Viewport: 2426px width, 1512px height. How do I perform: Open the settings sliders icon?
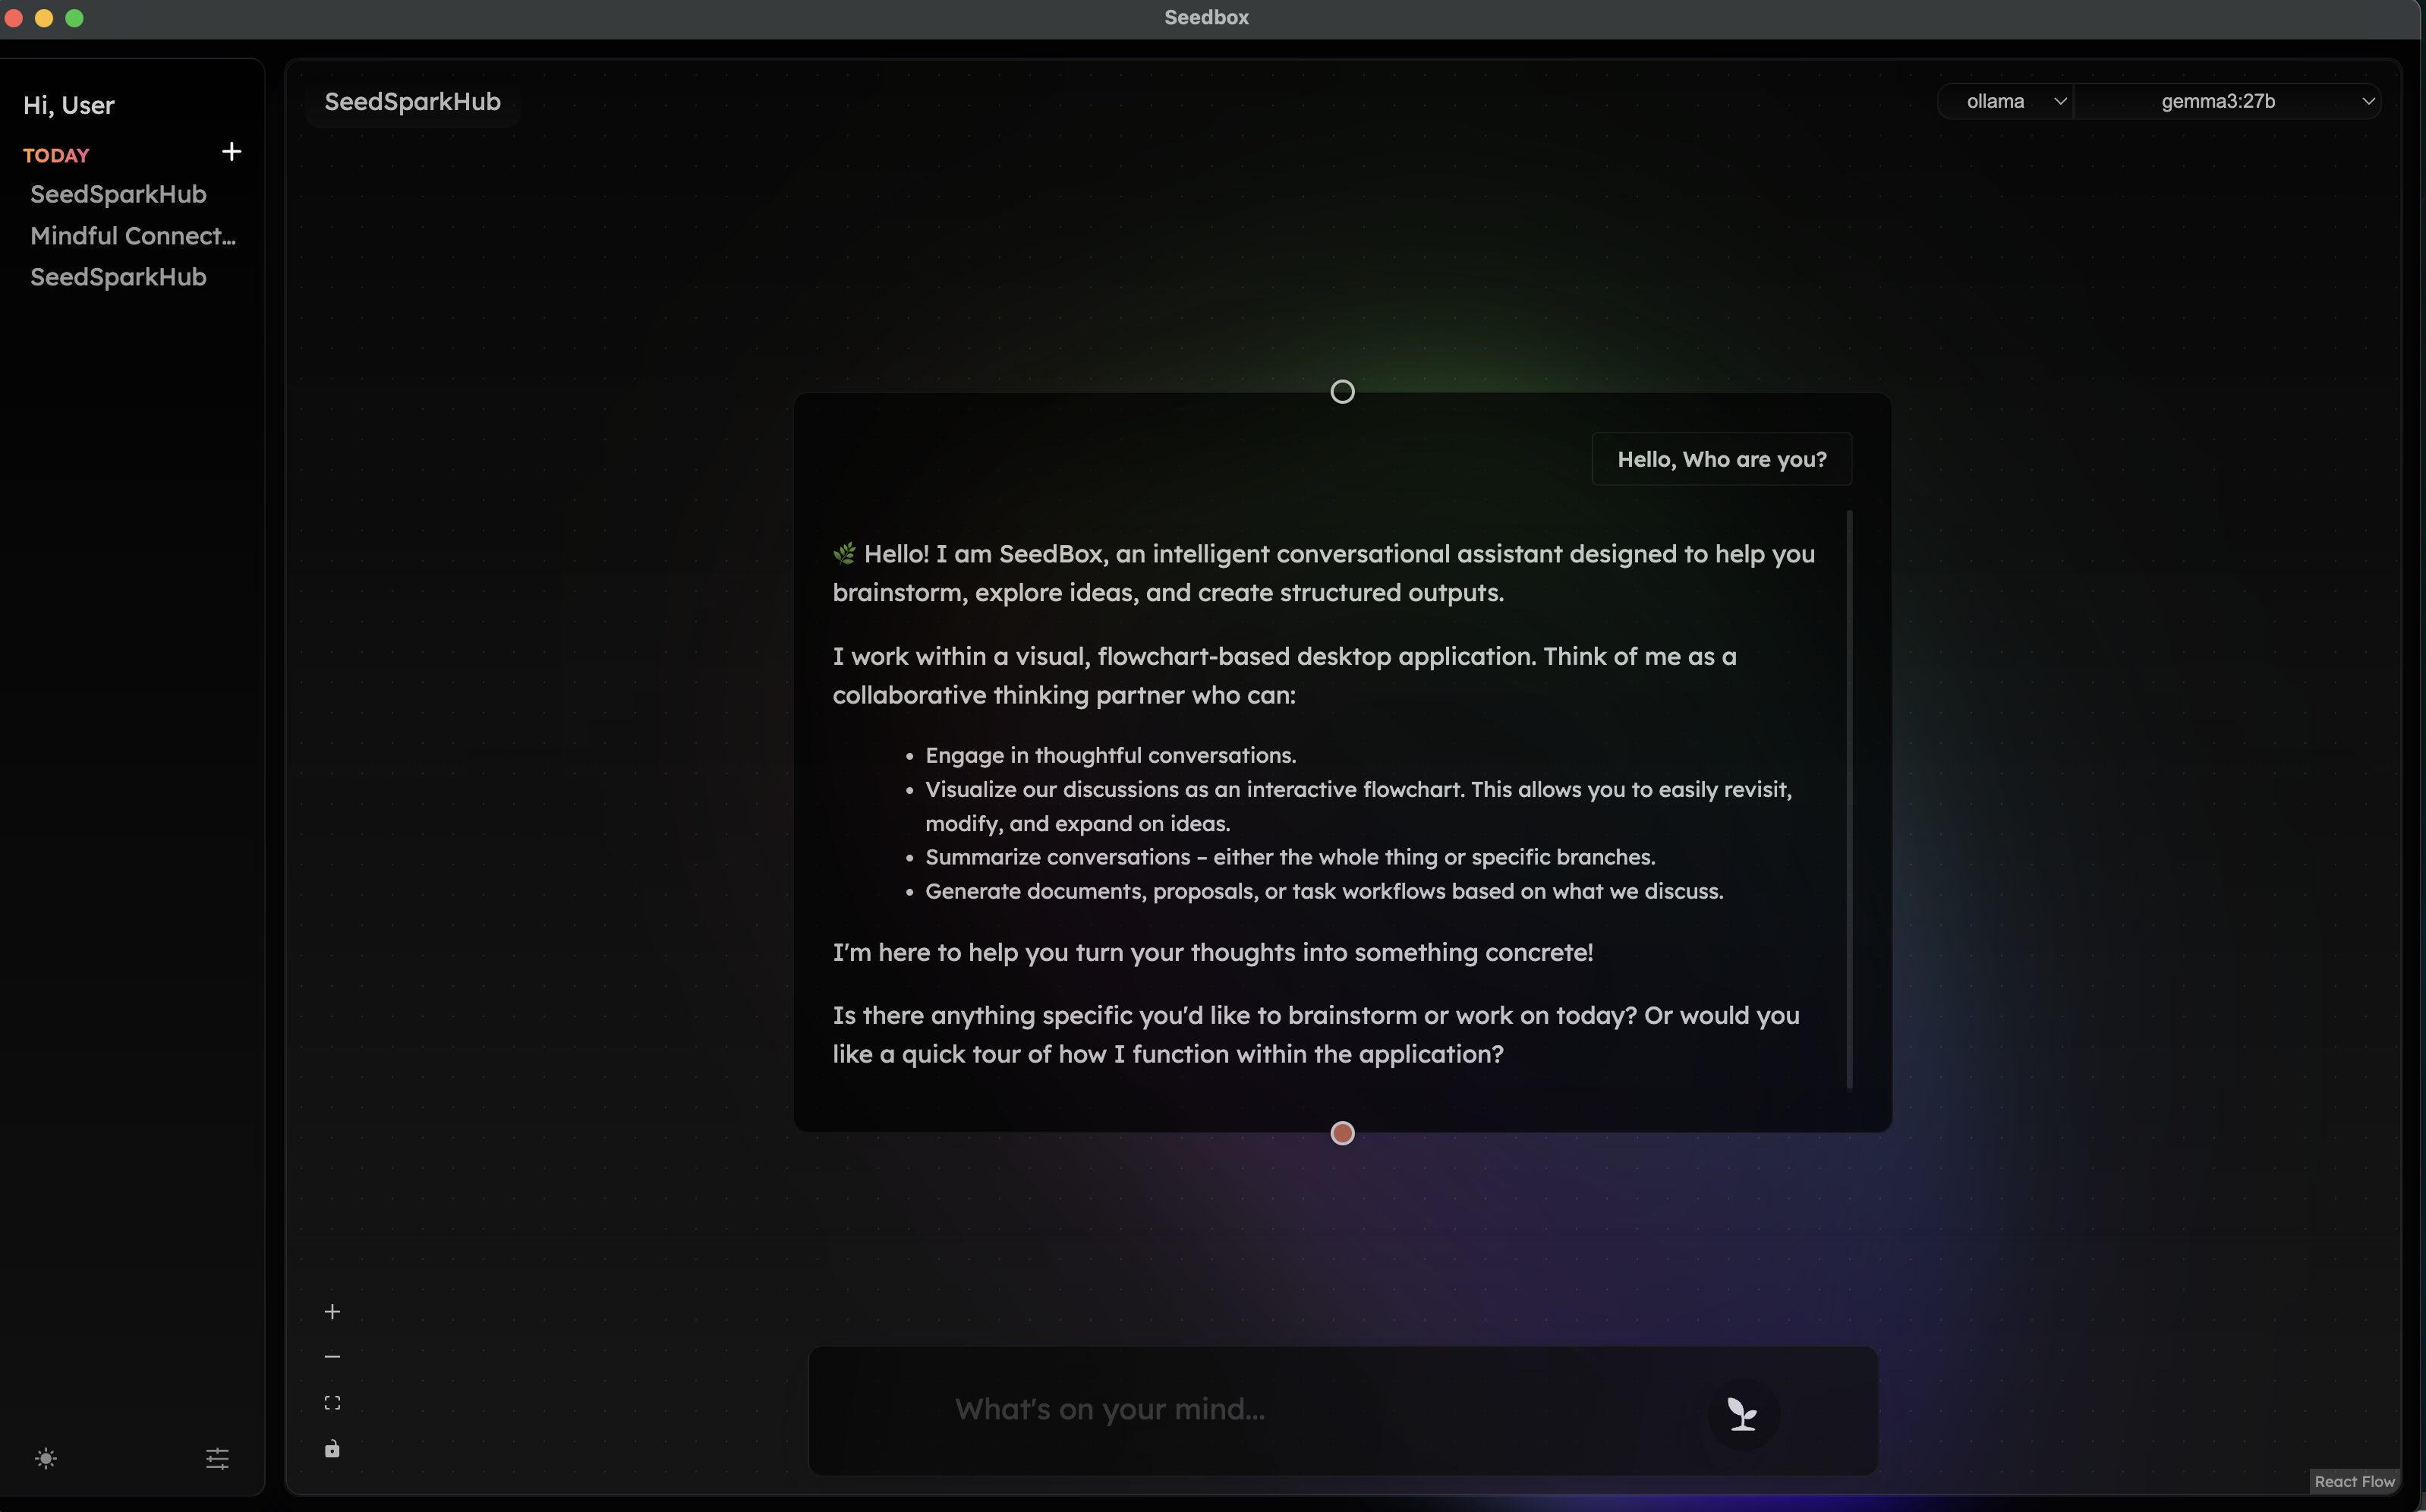[x=217, y=1458]
